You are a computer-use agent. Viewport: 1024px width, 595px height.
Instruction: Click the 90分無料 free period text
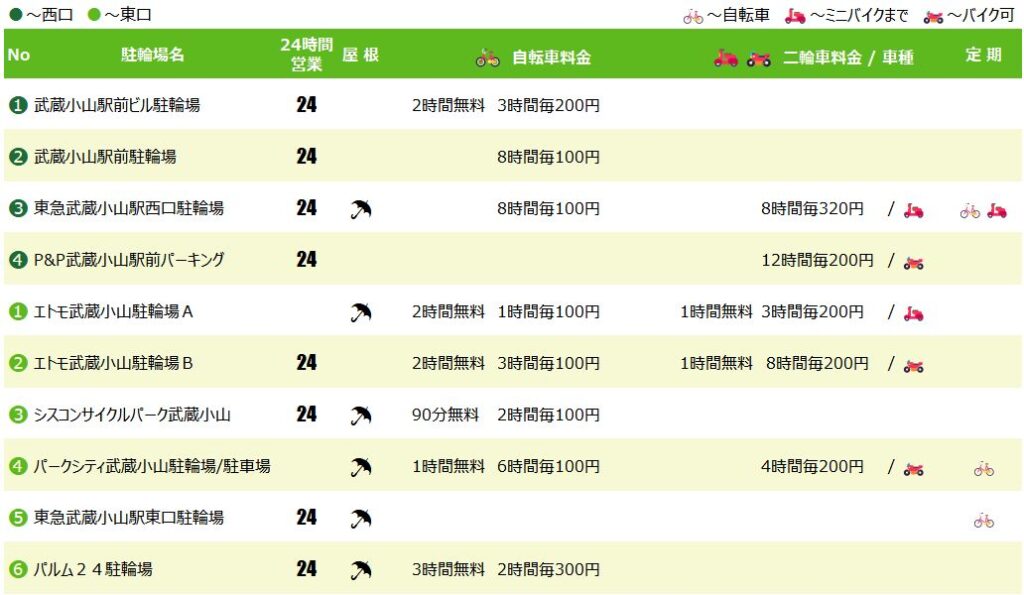[x=446, y=414]
